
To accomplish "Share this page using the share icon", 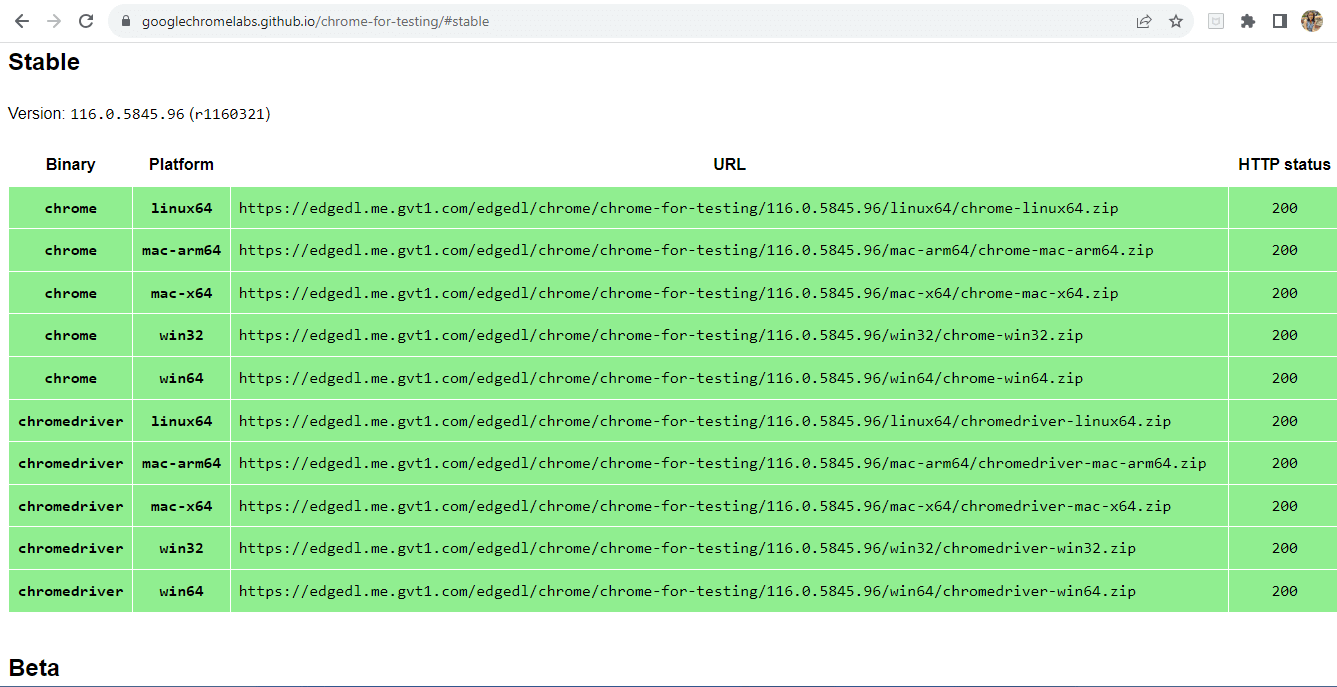I will pyautogui.click(x=1144, y=21).
